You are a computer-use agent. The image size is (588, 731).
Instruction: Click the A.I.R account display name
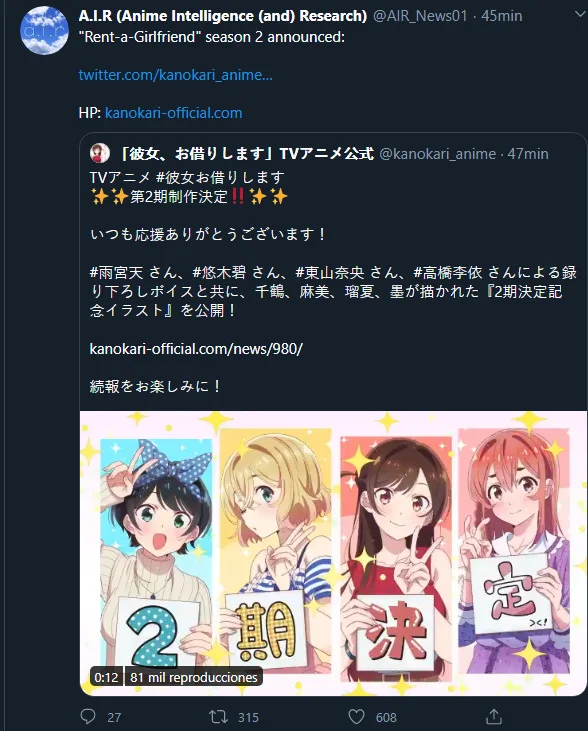point(223,16)
